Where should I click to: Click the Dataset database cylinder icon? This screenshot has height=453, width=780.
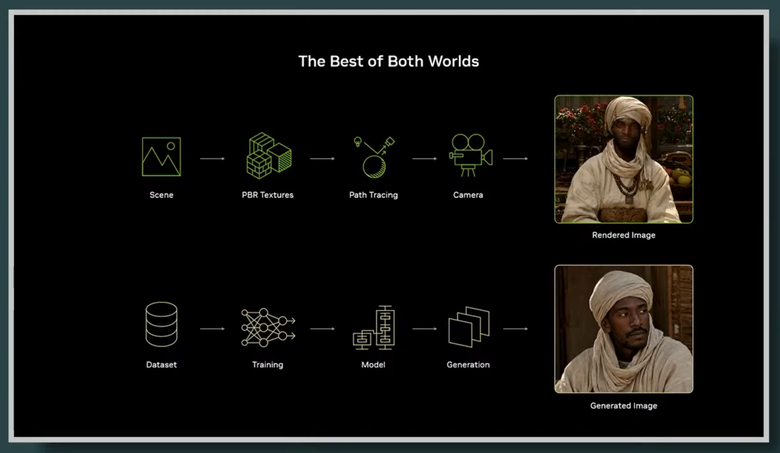[161, 324]
